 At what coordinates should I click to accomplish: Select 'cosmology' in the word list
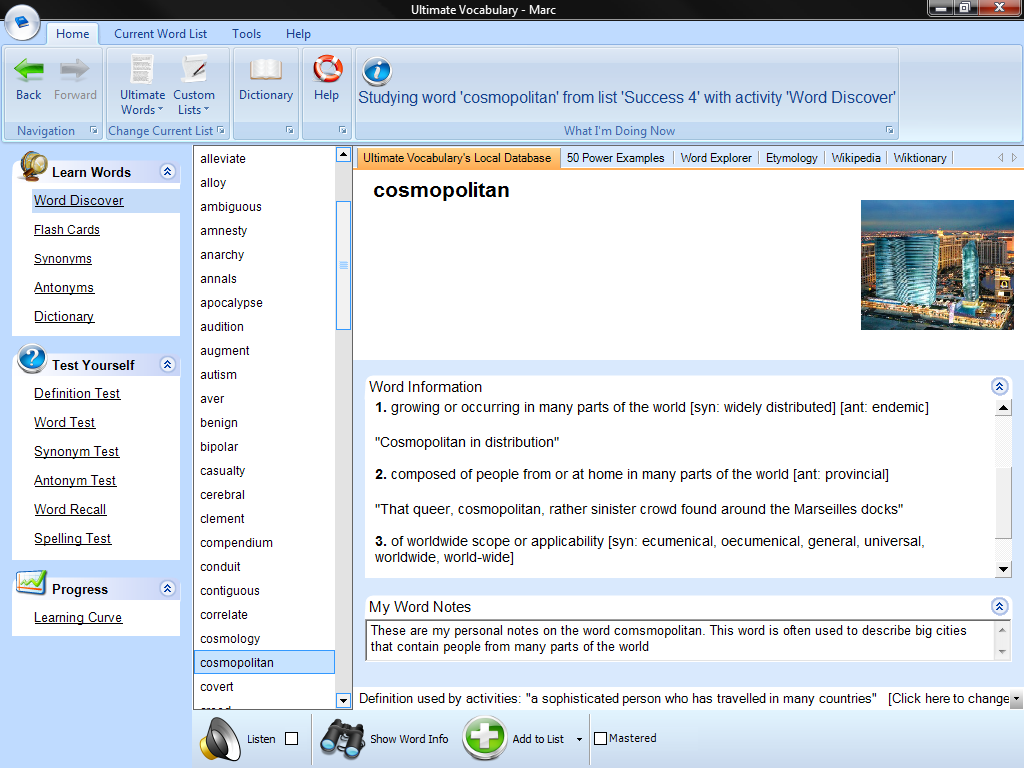point(264,639)
